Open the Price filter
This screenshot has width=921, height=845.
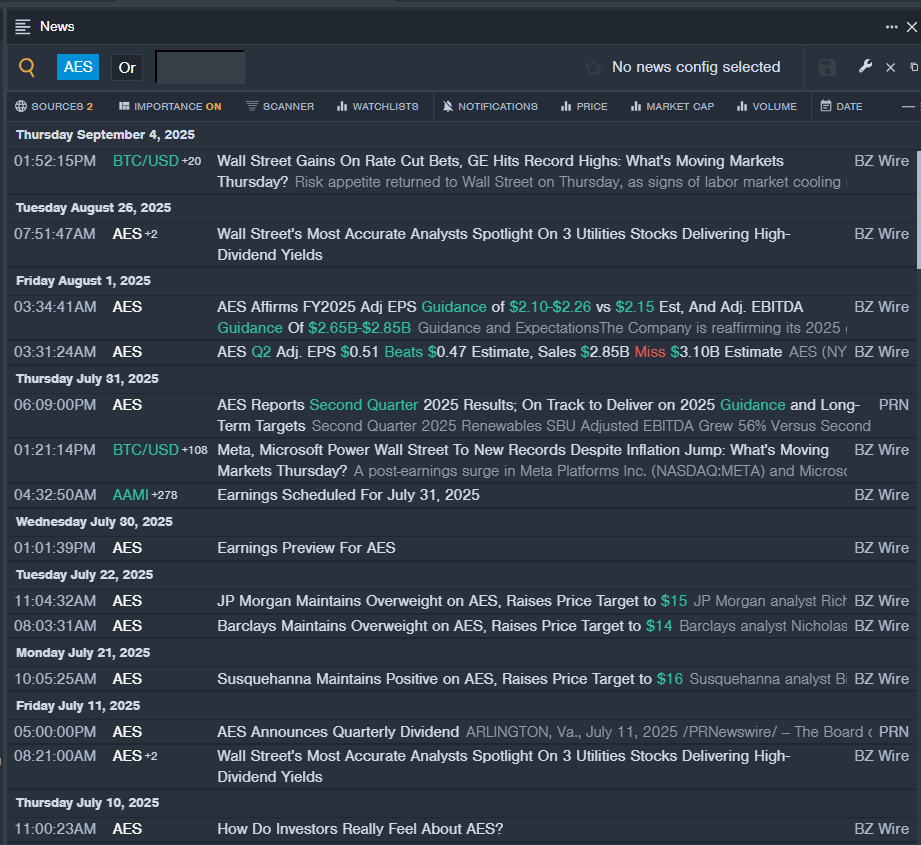(584, 106)
